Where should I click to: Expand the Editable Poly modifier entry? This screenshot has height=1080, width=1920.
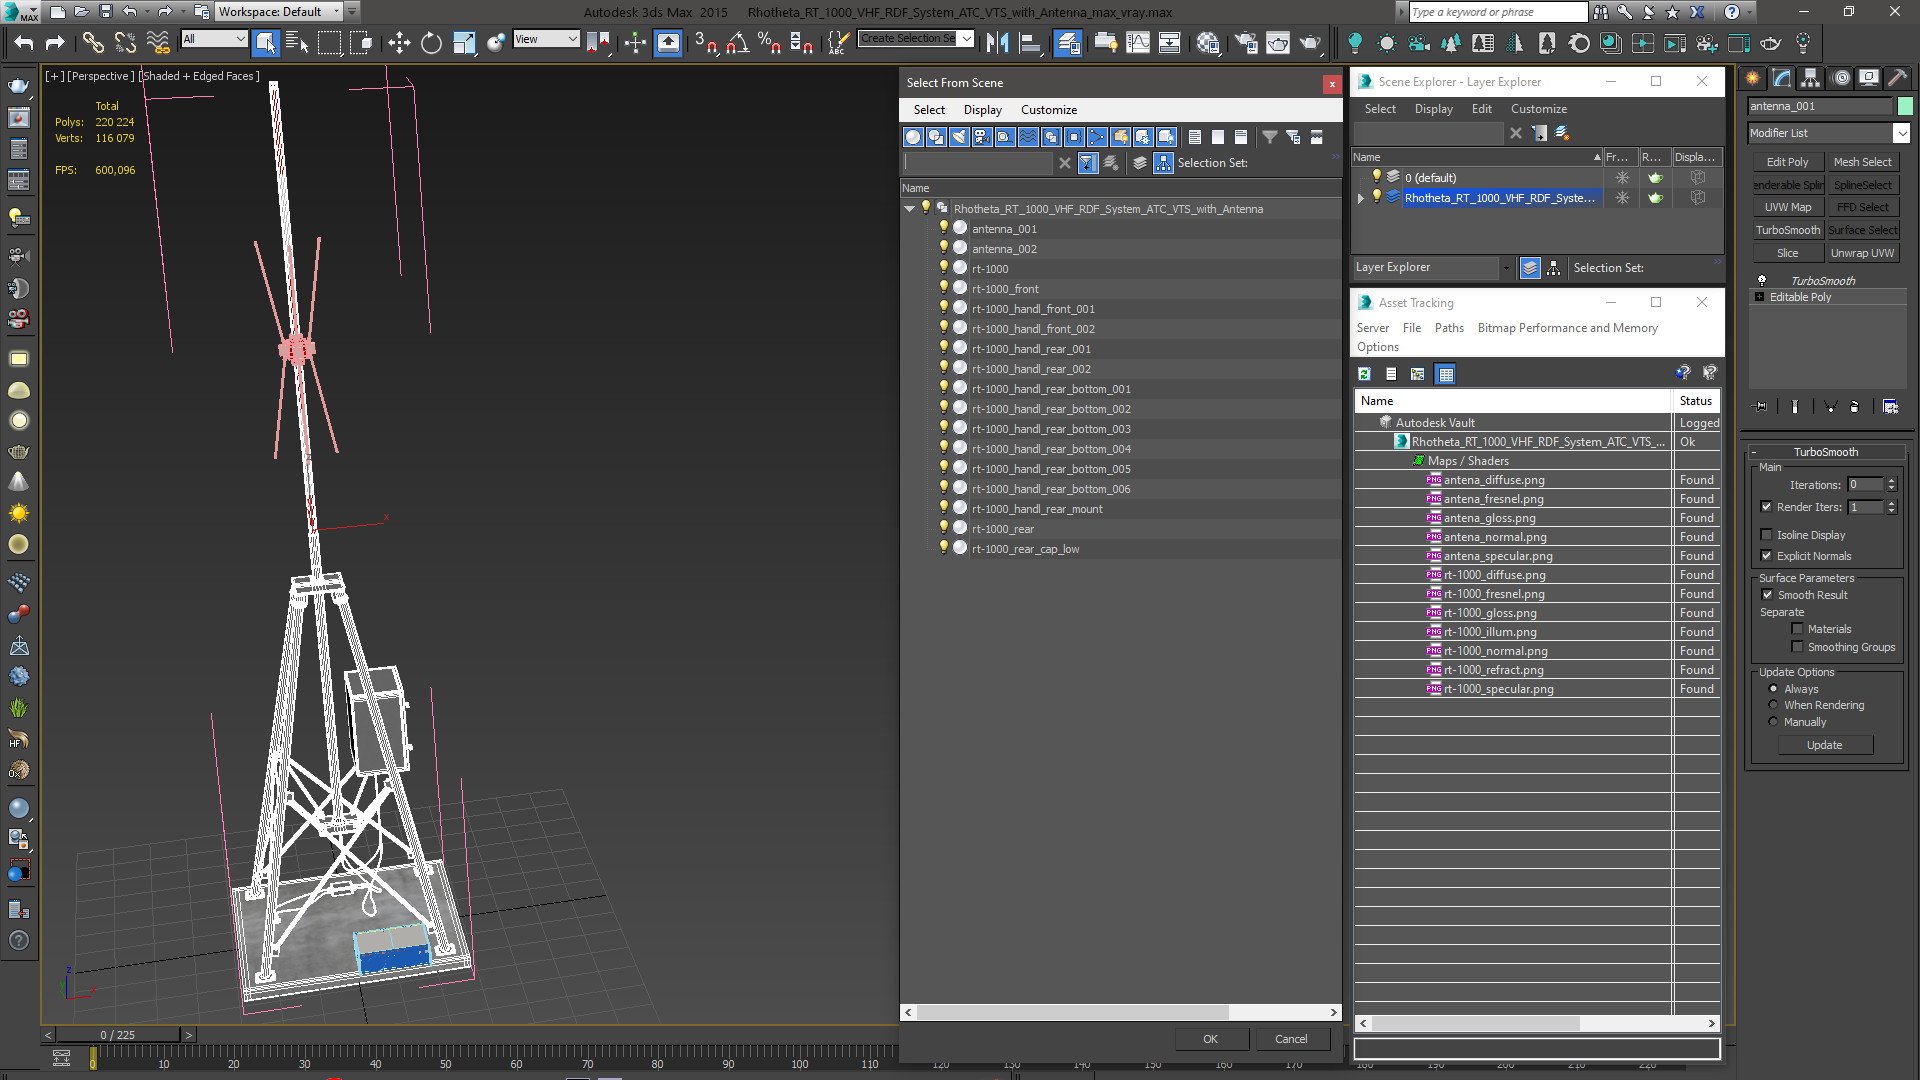1760,297
